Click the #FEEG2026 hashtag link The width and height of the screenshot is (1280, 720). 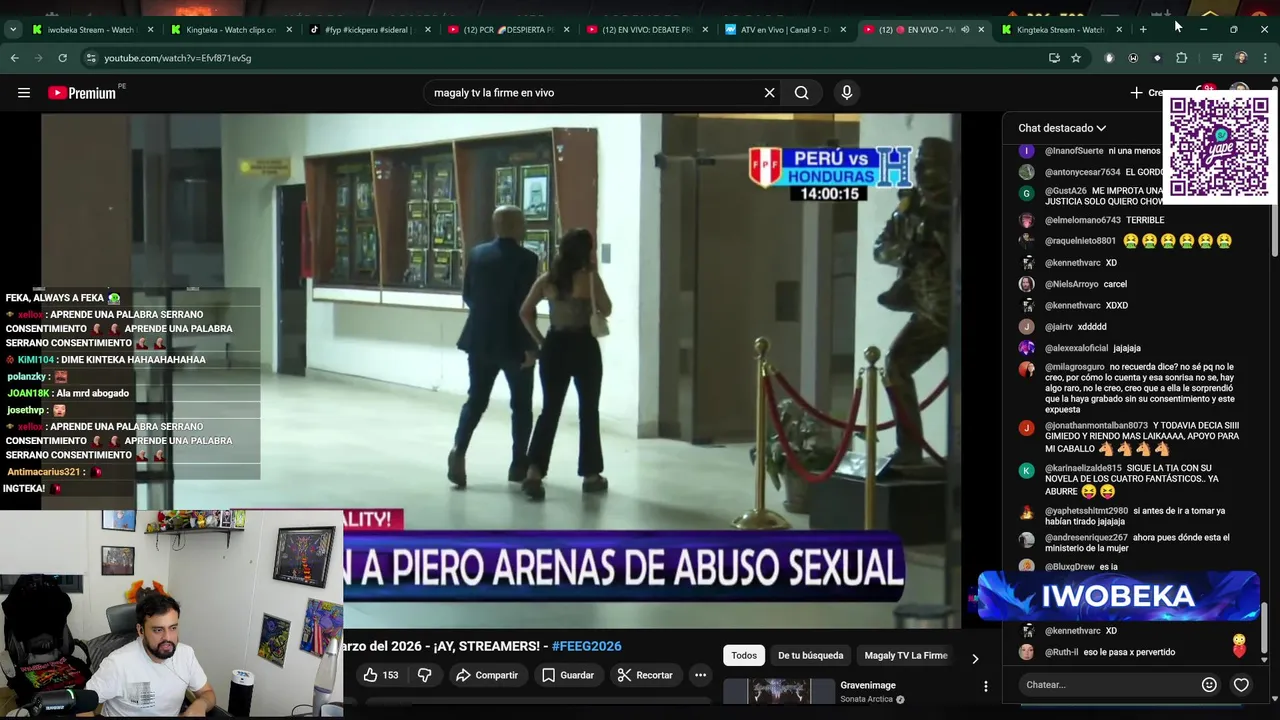tap(587, 646)
